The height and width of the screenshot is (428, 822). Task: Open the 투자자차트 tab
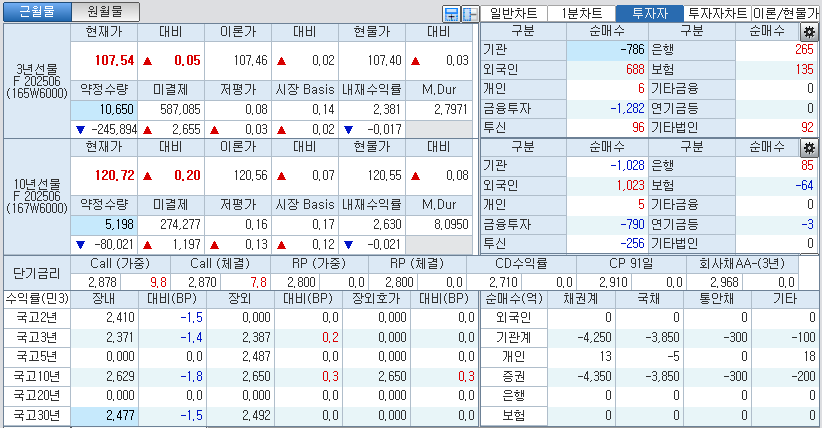[717, 13]
